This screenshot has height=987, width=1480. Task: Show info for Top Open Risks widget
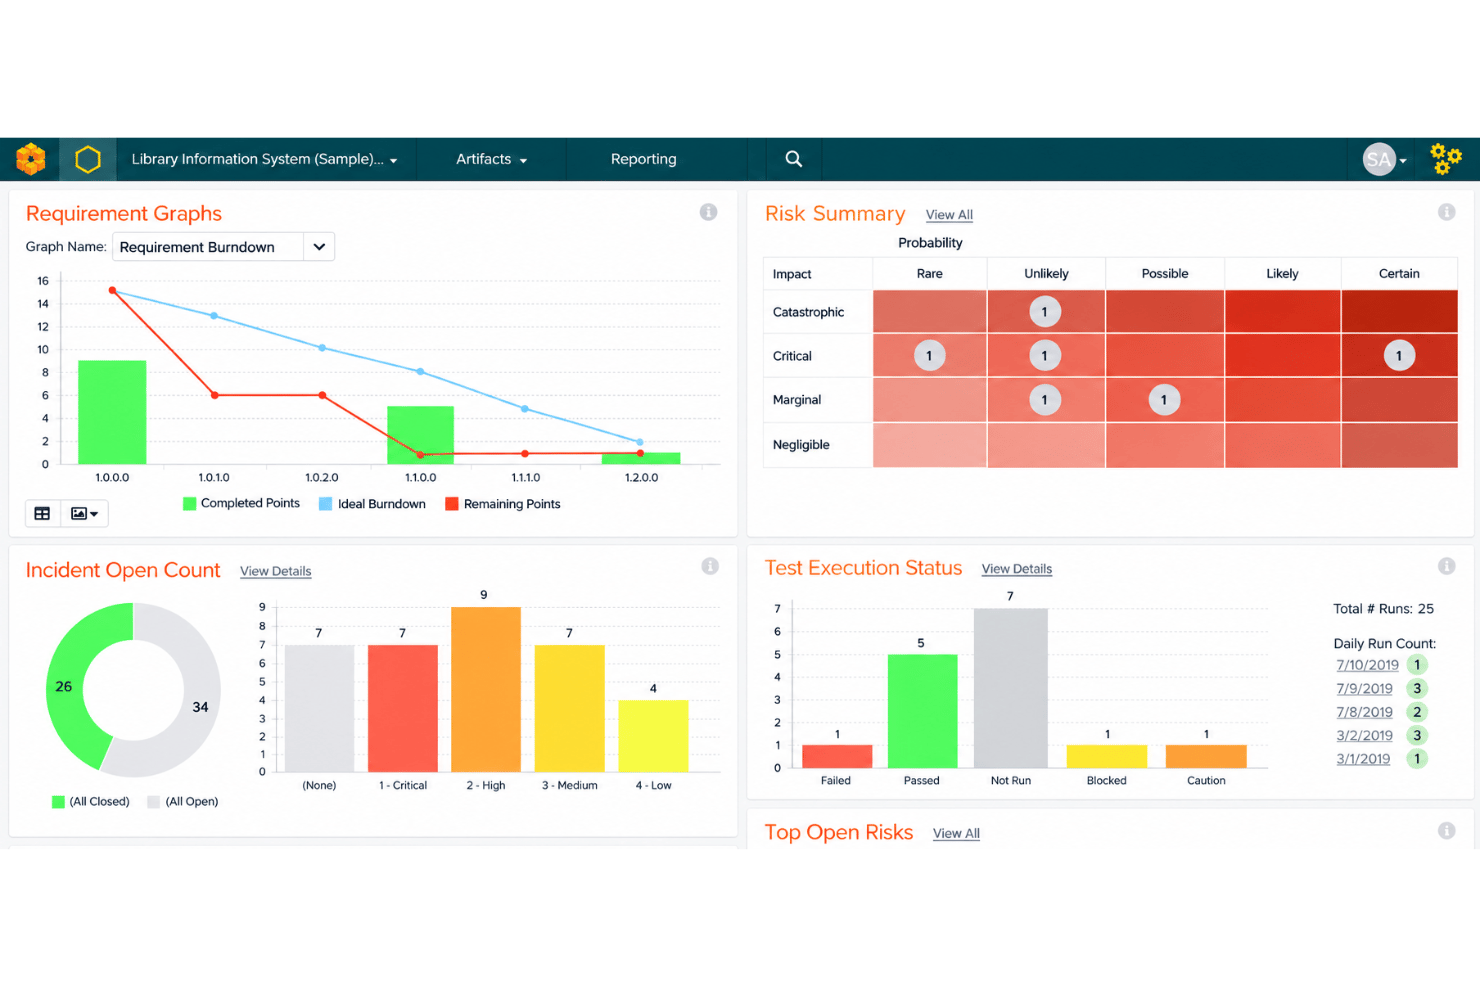pyautogui.click(x=1446, y=830)
